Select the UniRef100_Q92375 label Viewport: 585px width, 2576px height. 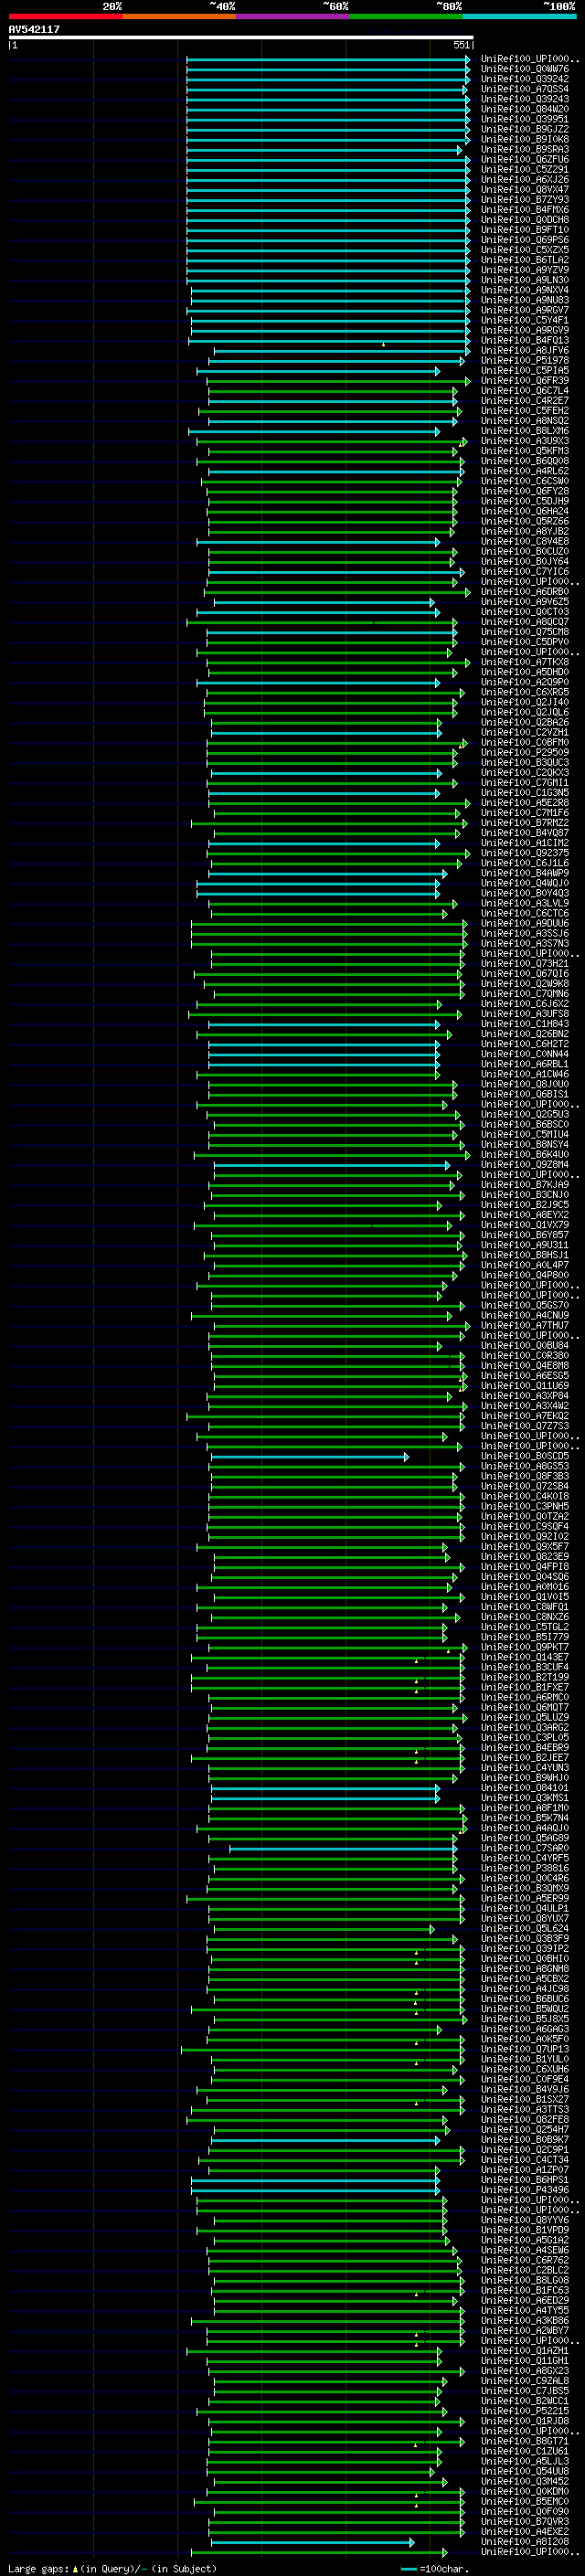[525, 853]
